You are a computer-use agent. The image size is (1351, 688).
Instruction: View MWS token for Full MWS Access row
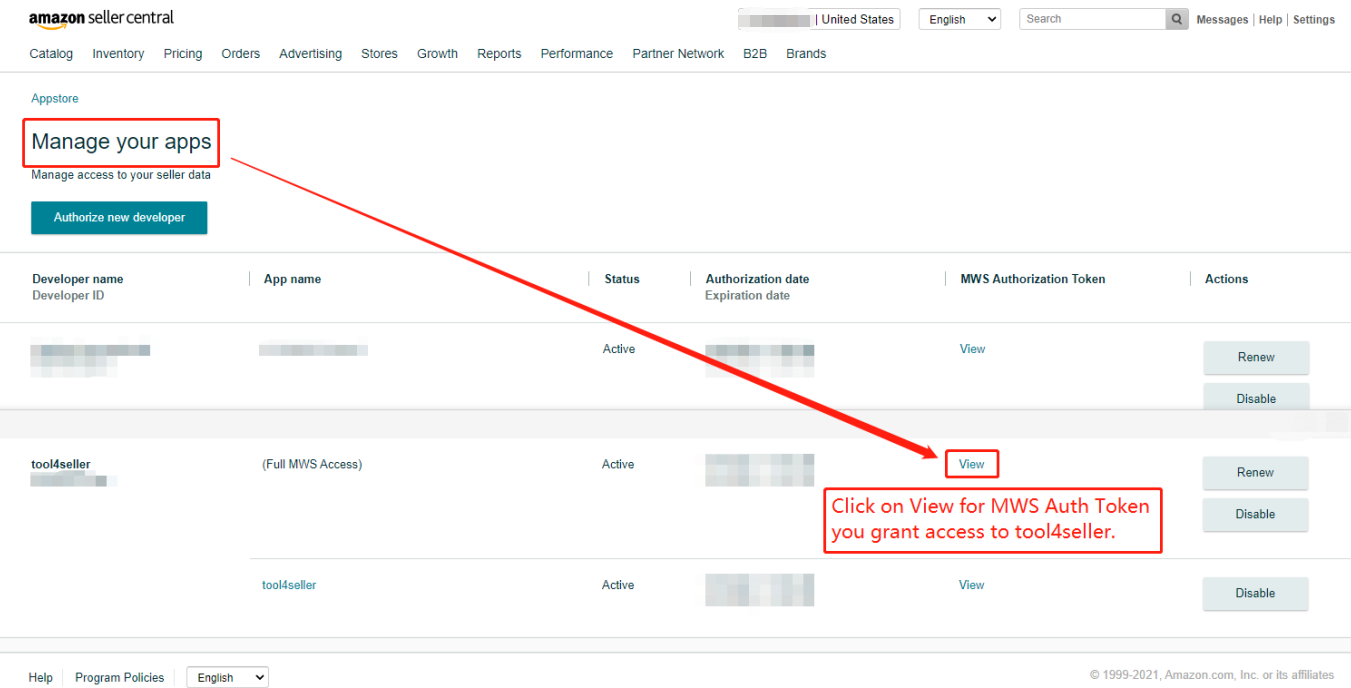tap(971, 464)
